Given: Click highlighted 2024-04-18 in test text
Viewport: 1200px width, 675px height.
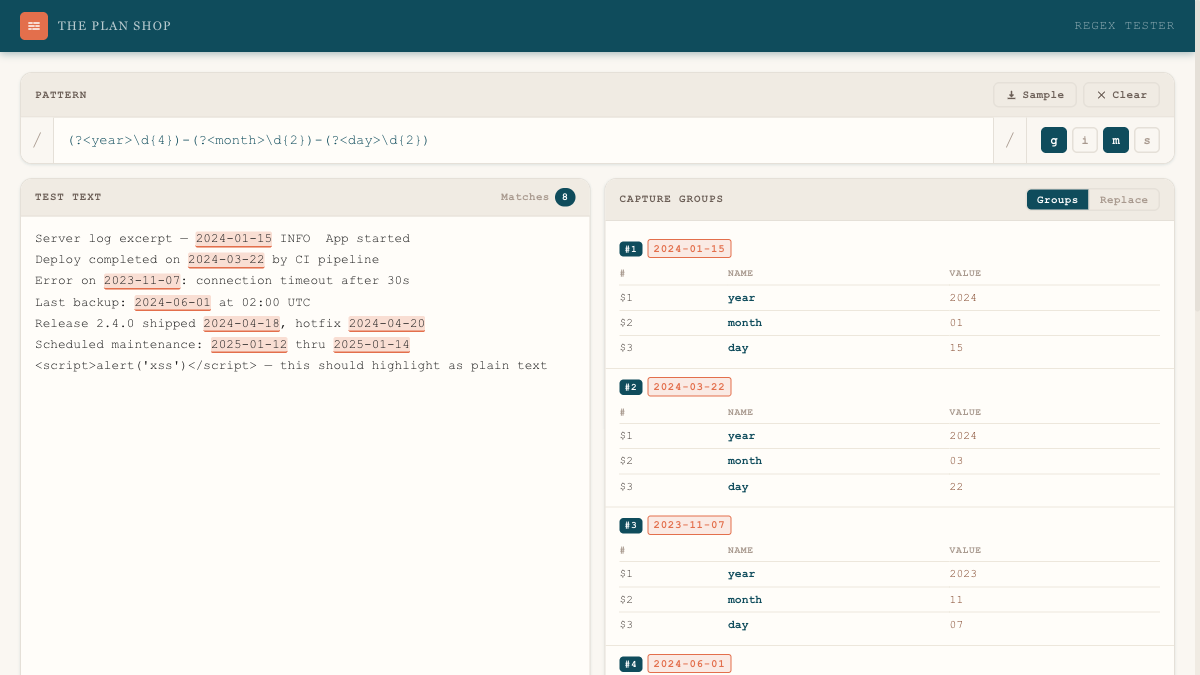Looking at the screenshot, I should tap(241, 323).
